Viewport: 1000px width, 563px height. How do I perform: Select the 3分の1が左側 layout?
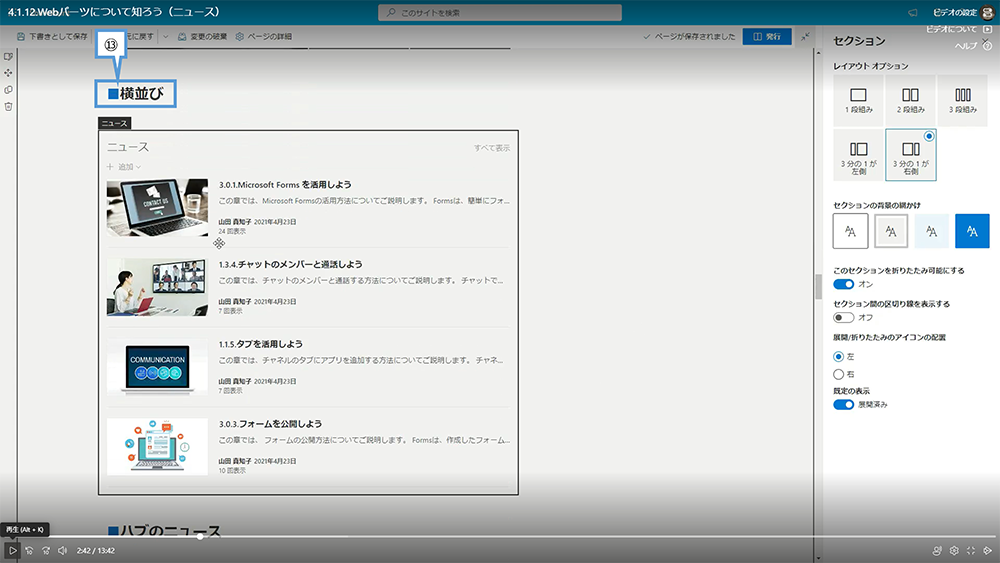coord(858,155)
